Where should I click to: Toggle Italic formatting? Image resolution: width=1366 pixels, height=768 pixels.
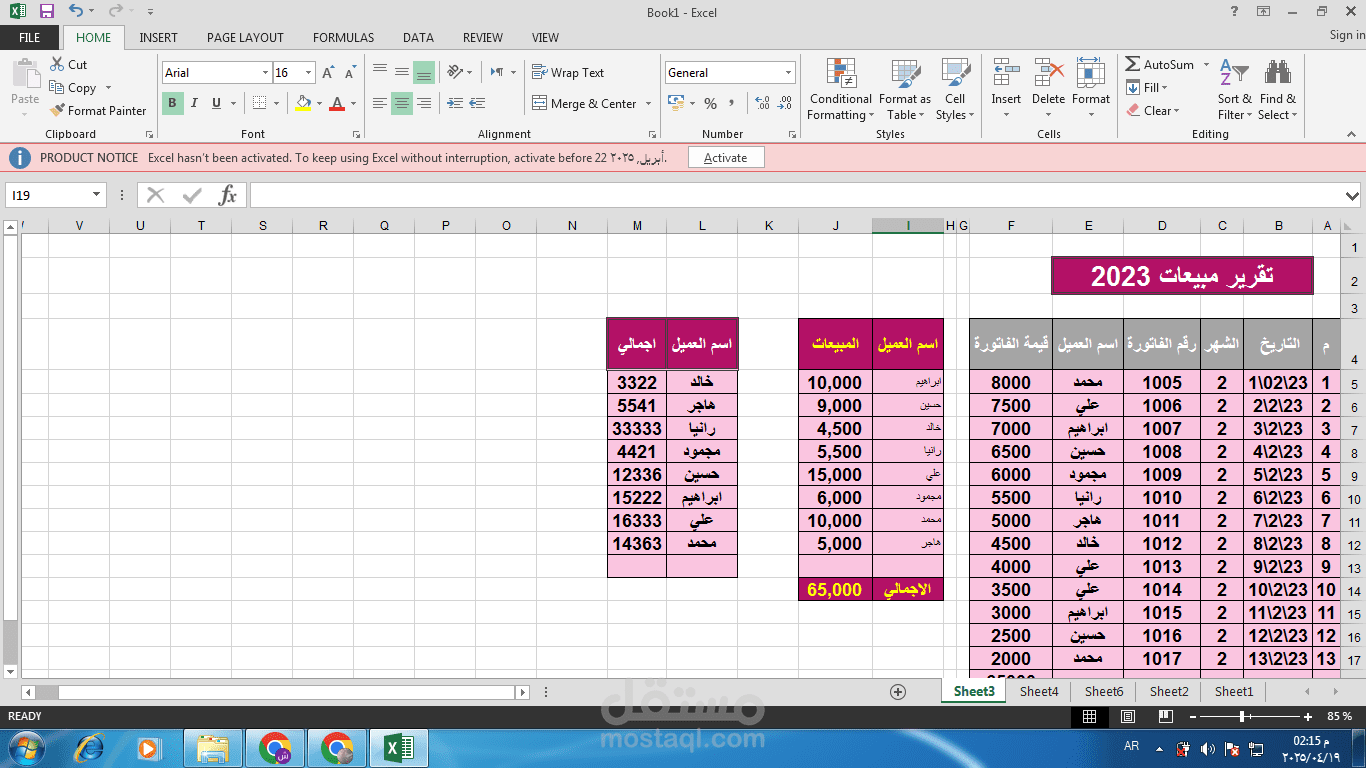(194, 103)
